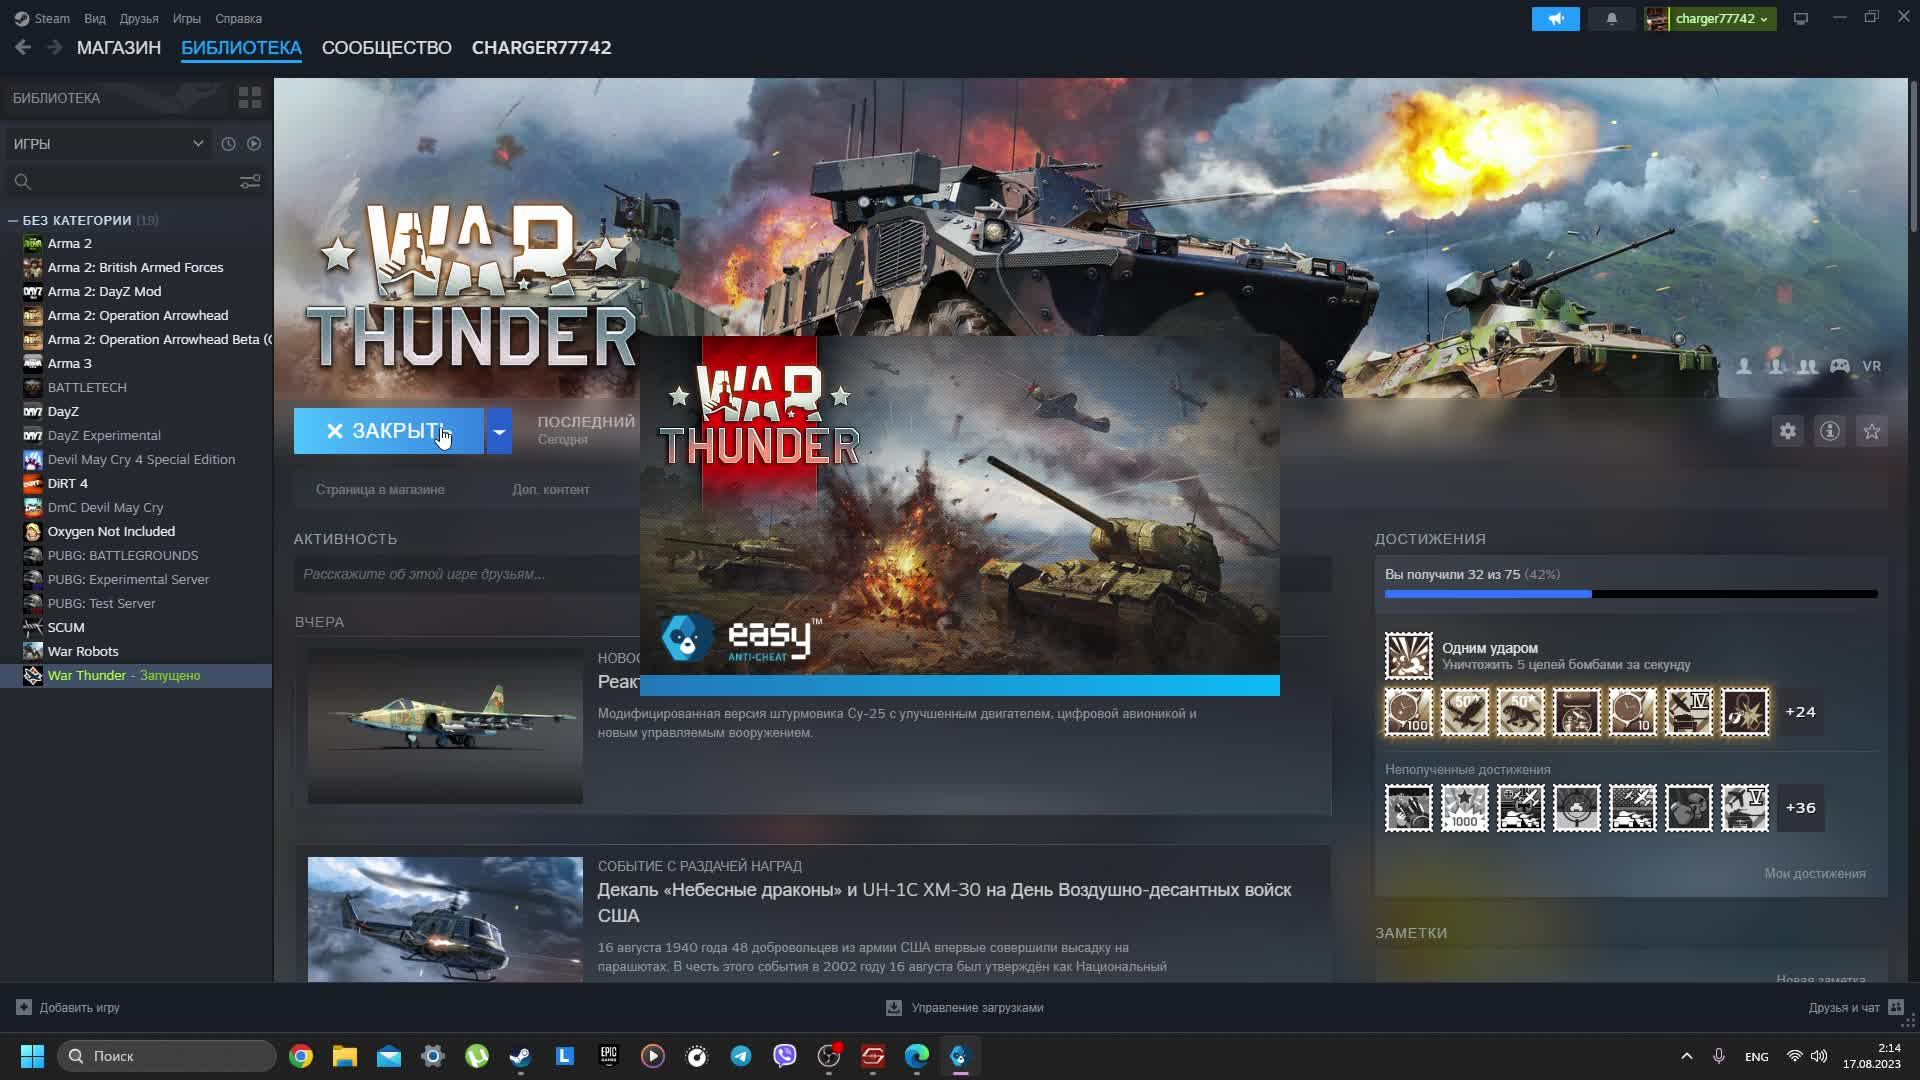Image resolution: width=1920 pixels, height=1080 pixels.
Task: Go to the МАГАЗИН tab
Action: coord(119,48)
